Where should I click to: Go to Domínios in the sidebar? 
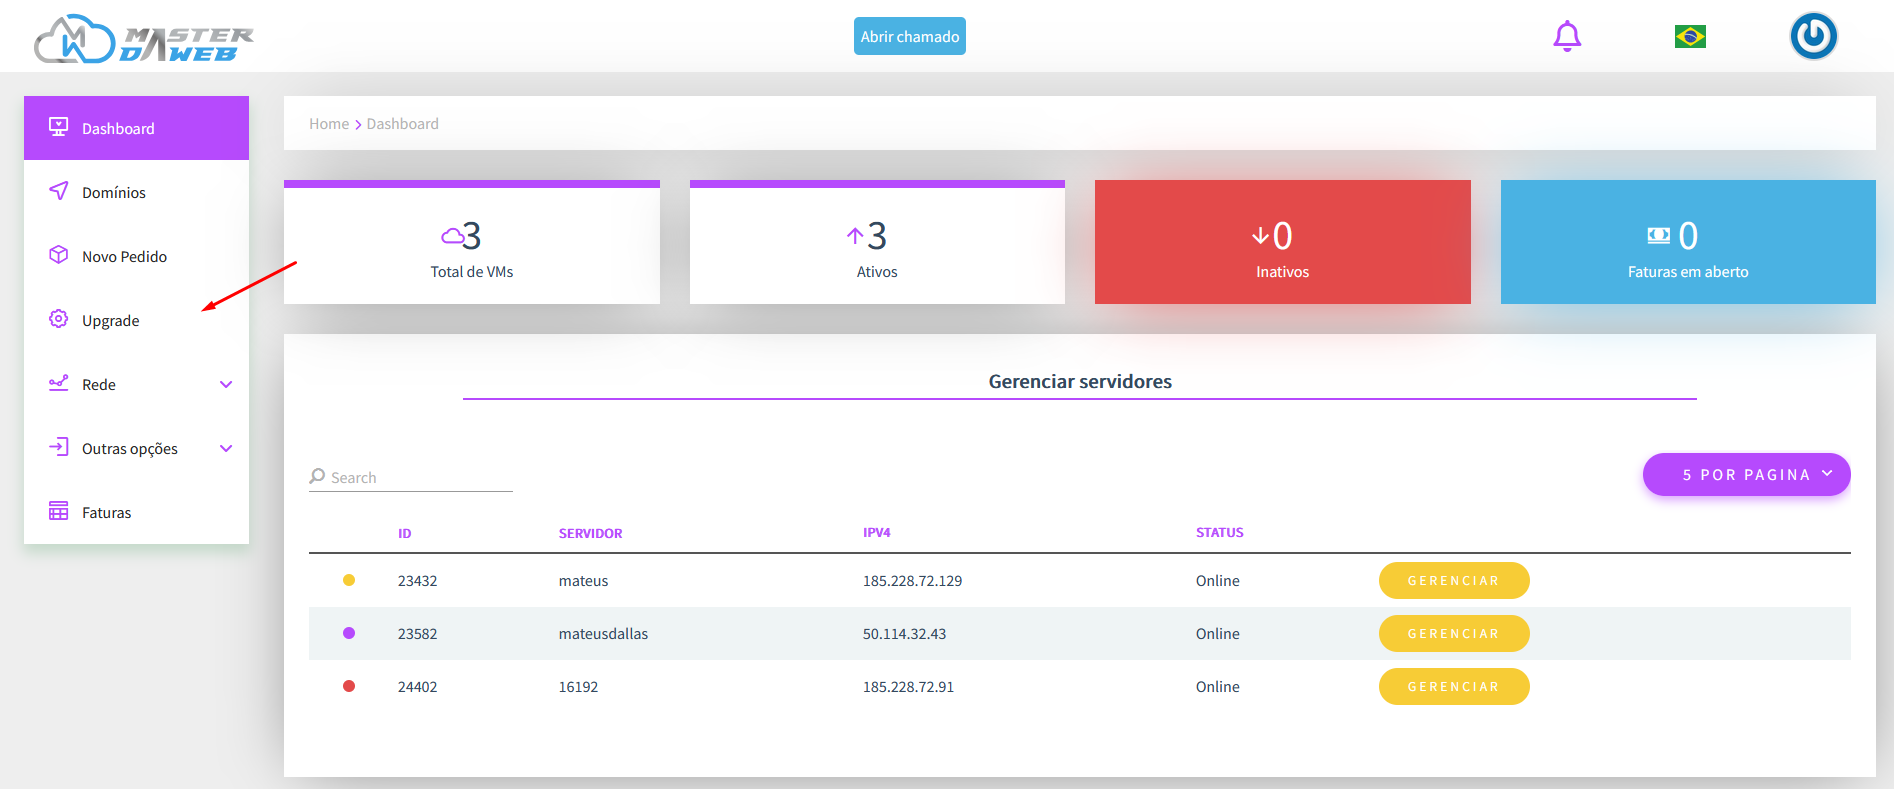tap(136, 192)
